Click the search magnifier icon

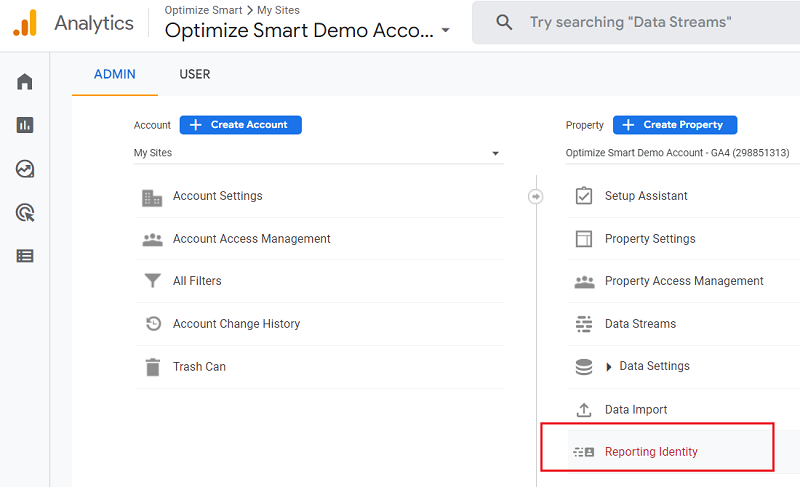click(504, 22)
